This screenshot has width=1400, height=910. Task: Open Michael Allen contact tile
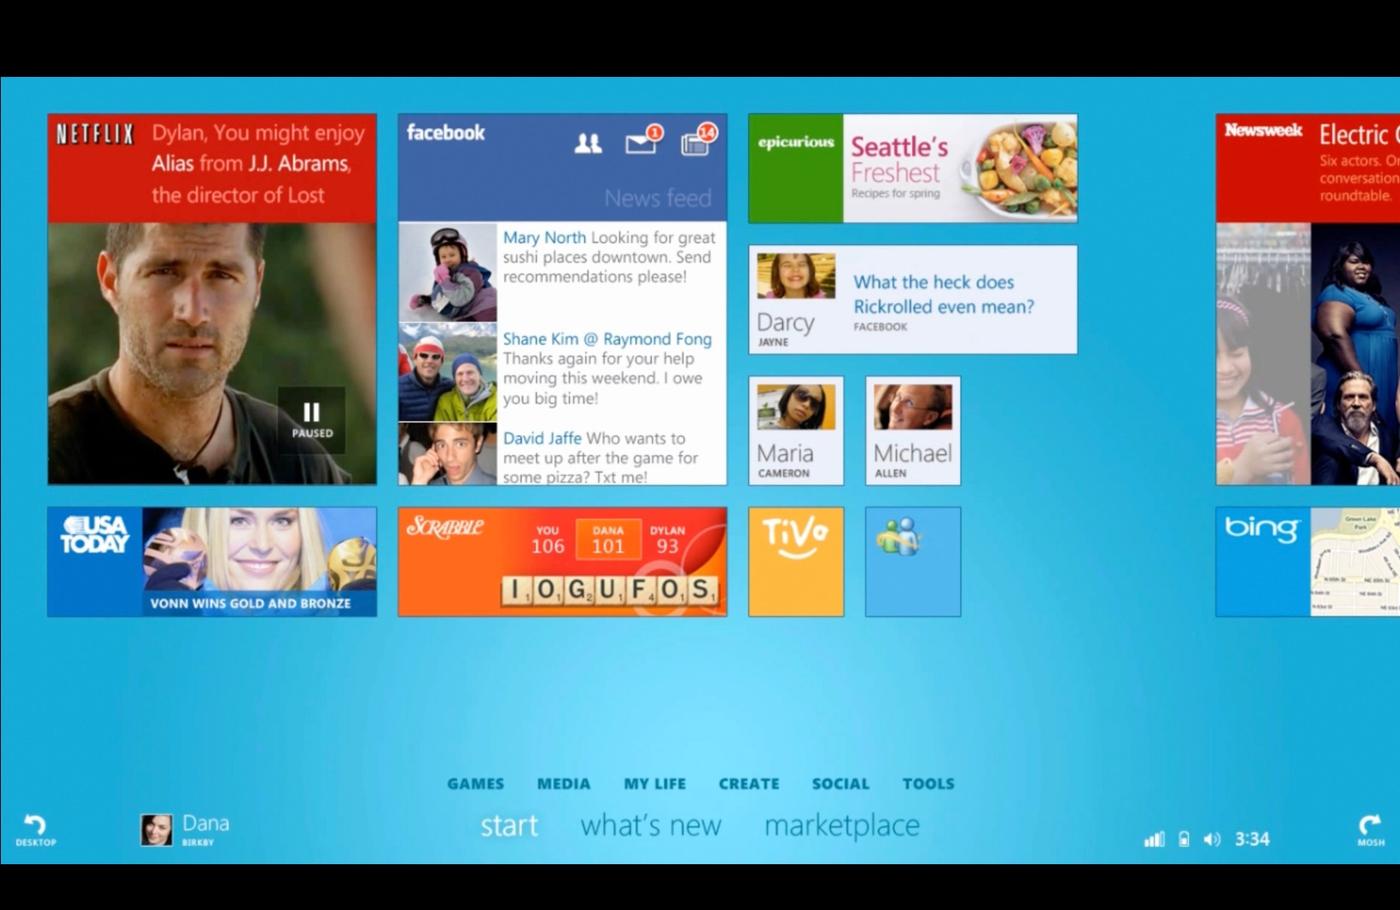tap(913, 431)
